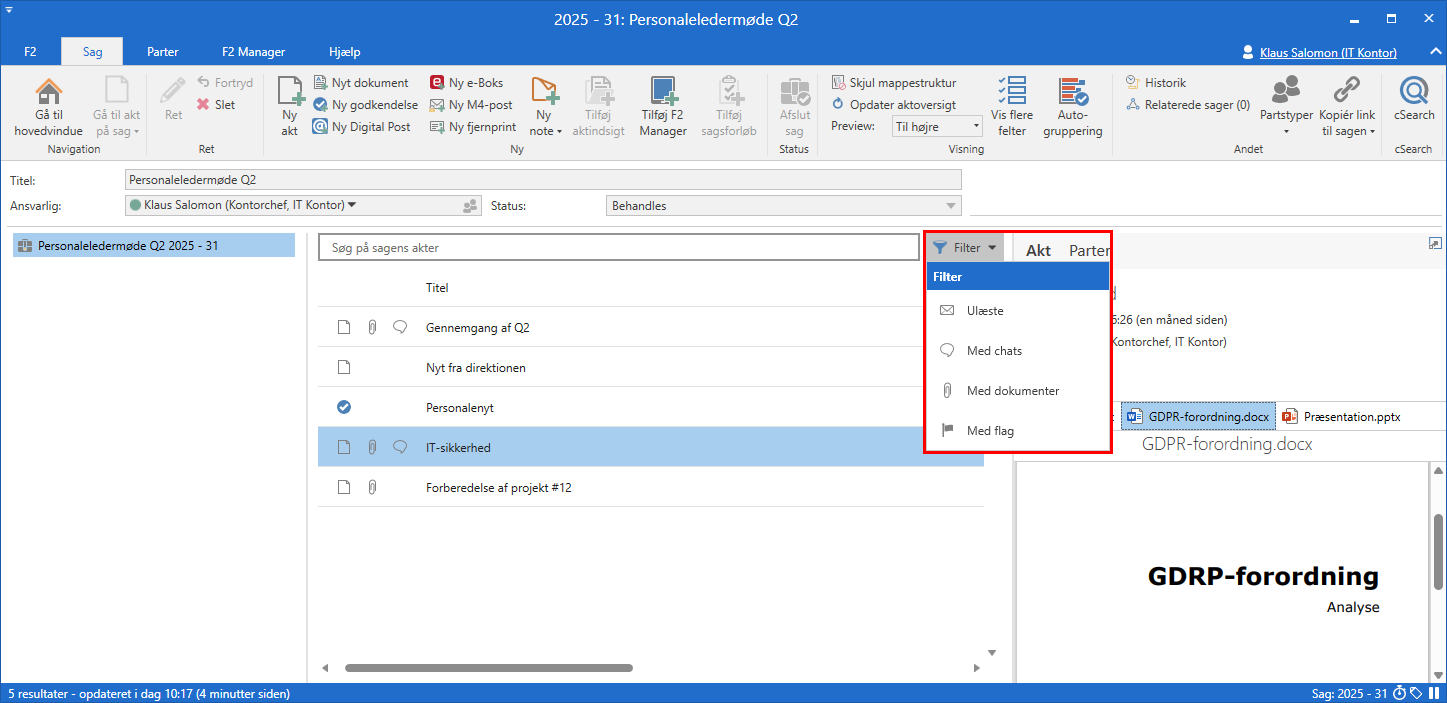This screenshot has width=1447, height=703.
Task: Open the Preview position dropdown
Action: coord(937,127)
